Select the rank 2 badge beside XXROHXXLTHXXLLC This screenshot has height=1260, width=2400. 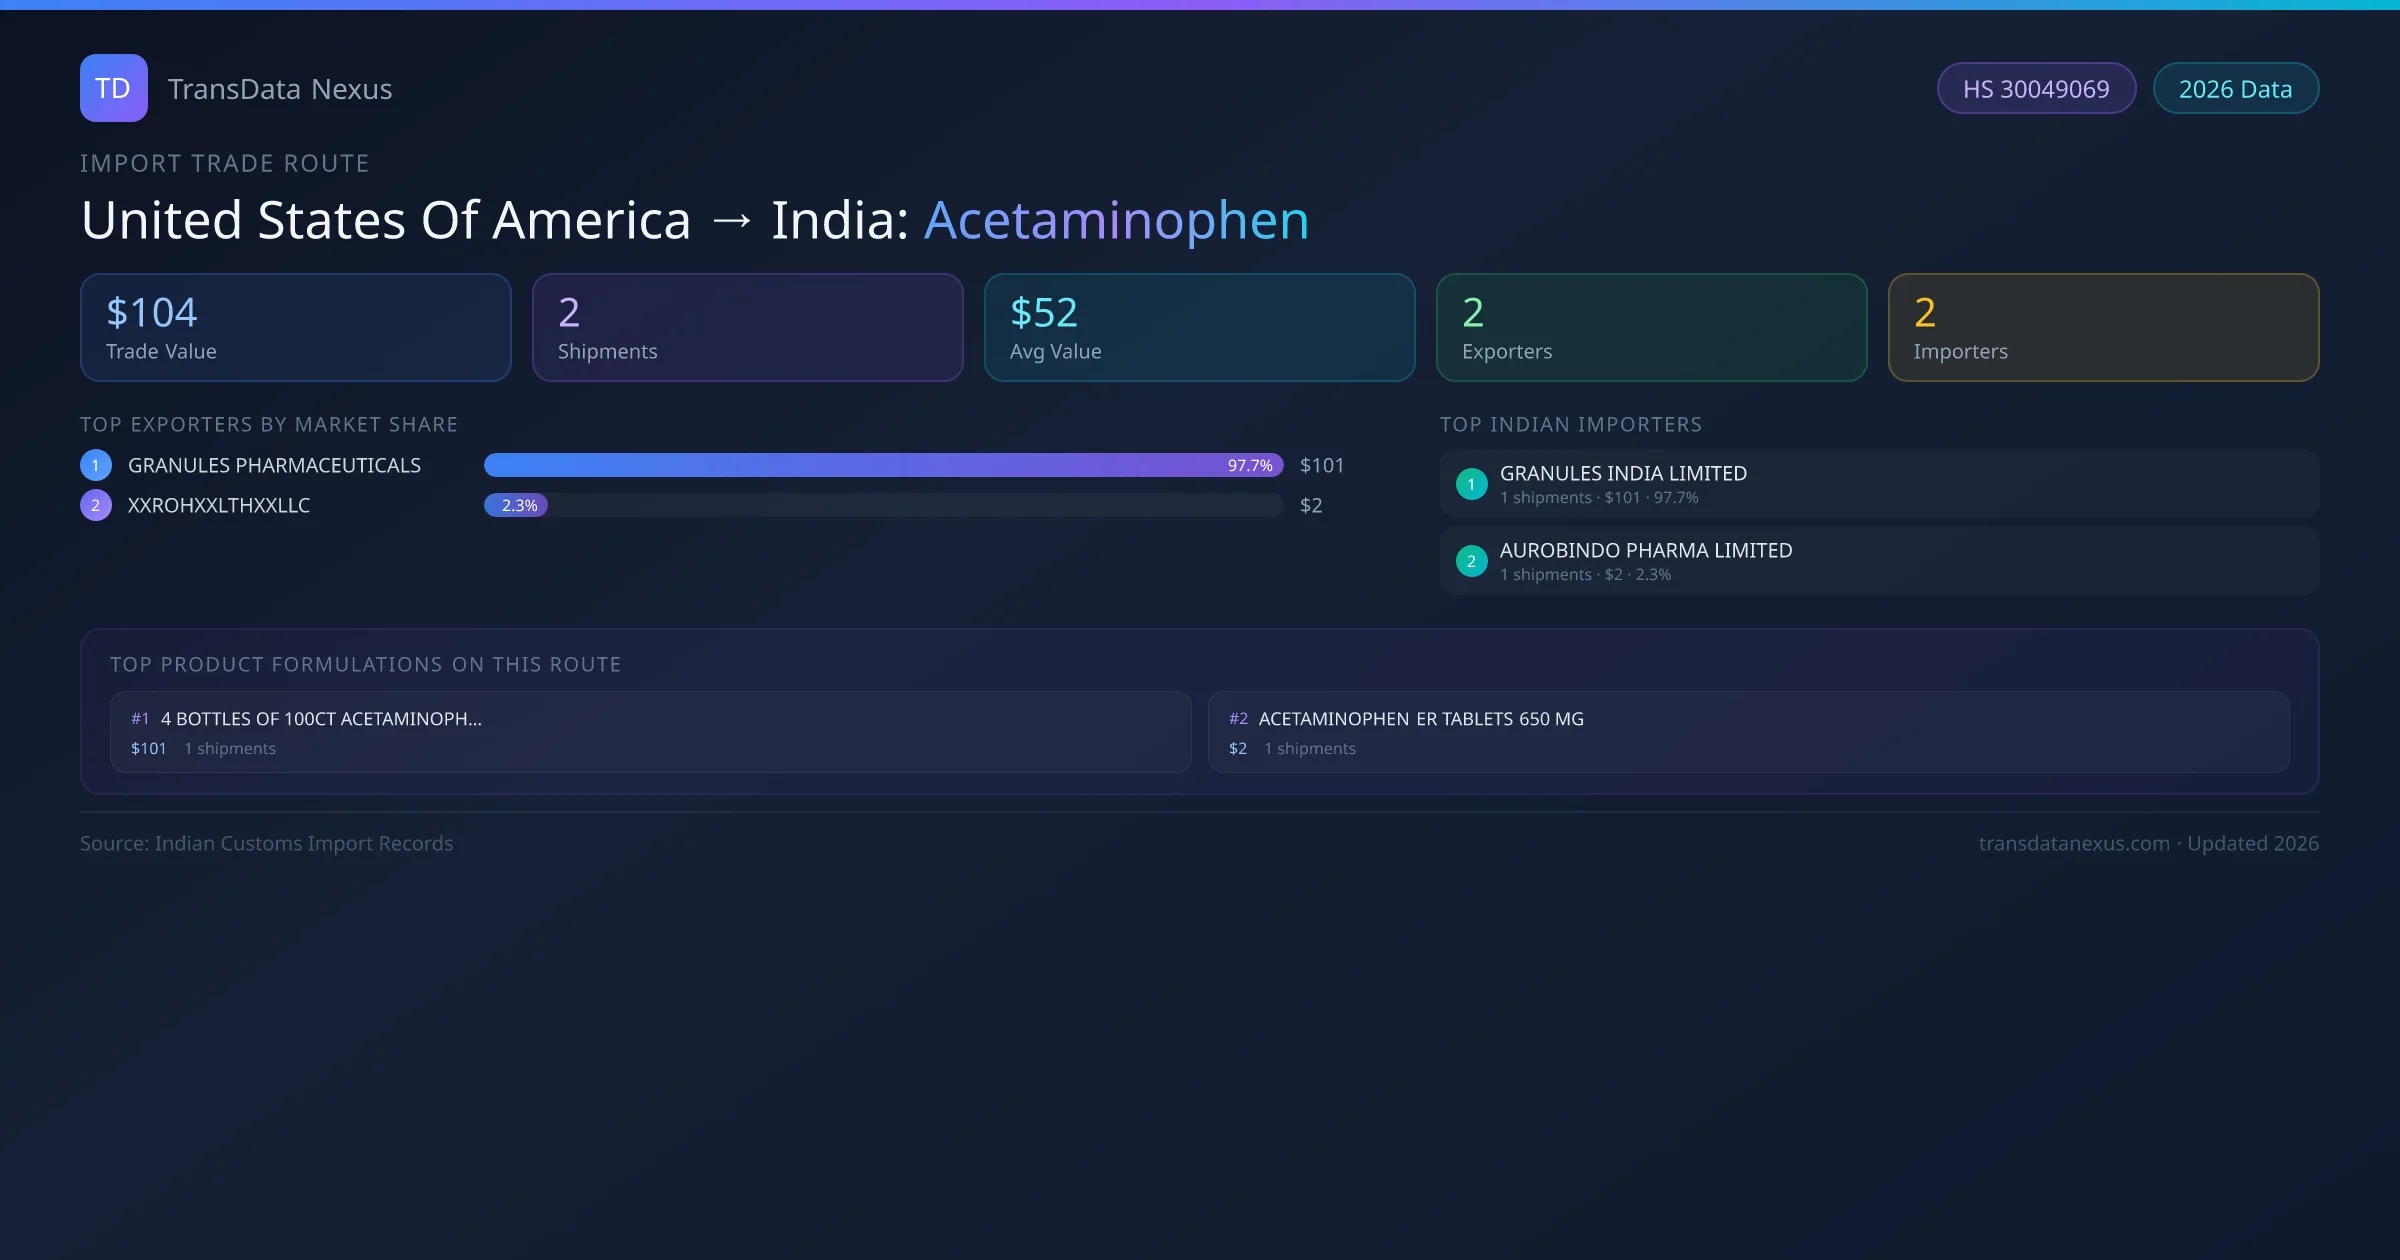[x=95, y=505]
